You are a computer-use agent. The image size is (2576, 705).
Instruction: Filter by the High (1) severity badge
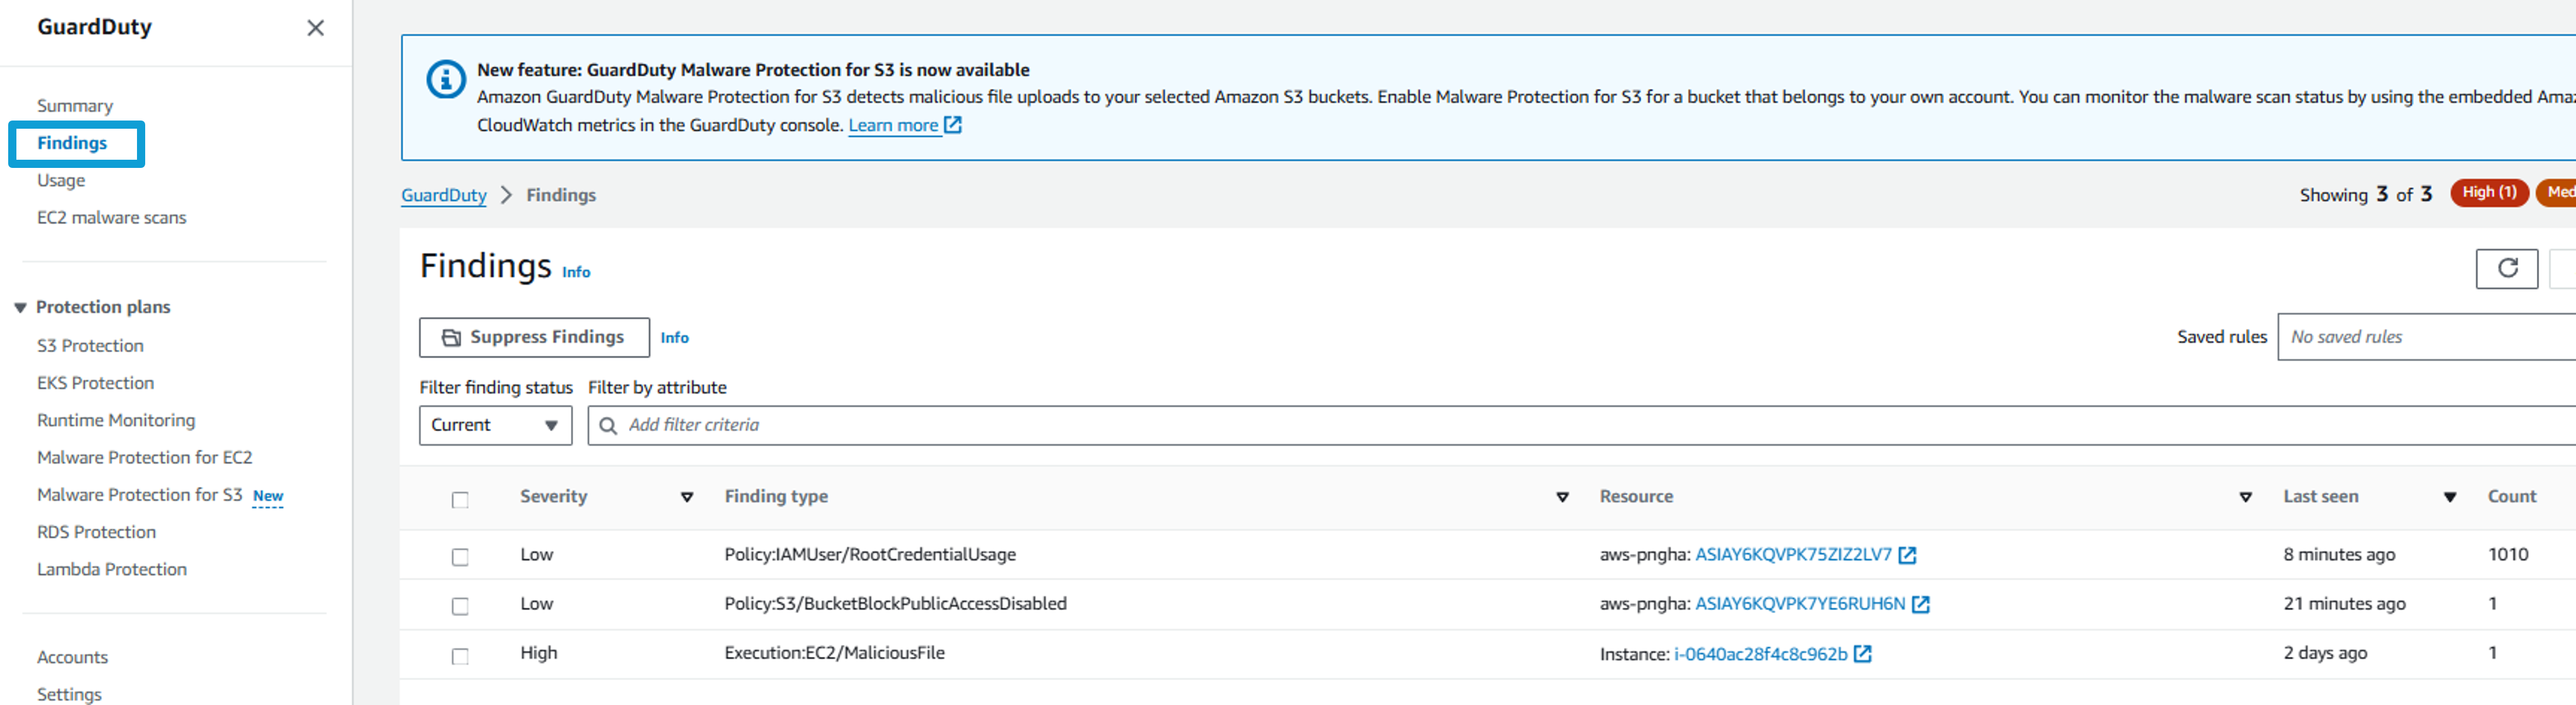tap(2489, 193)
